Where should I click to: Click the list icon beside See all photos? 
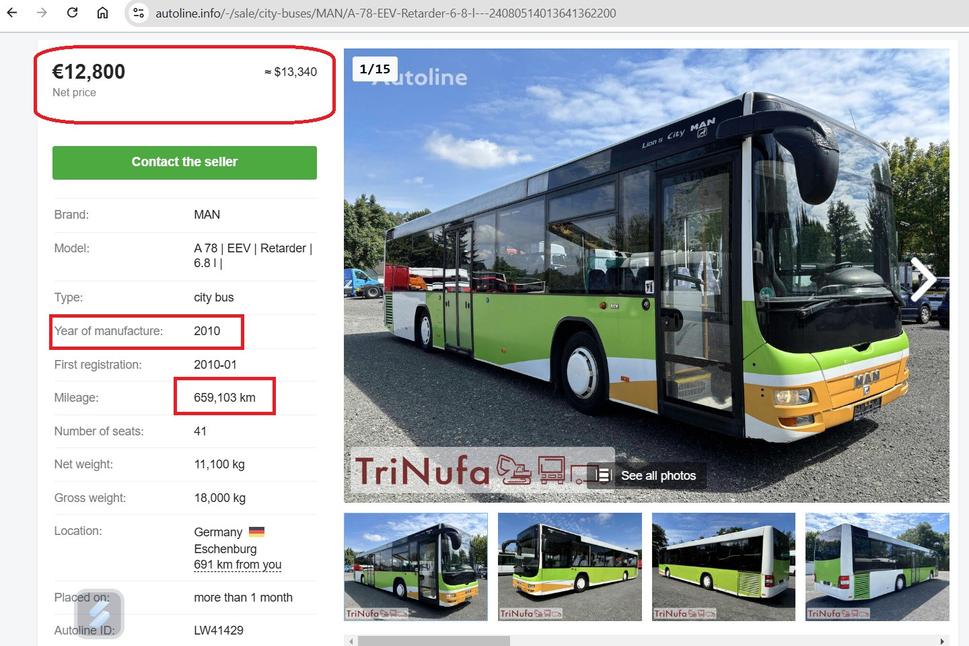pyautogui.click(x=603, y=475)
